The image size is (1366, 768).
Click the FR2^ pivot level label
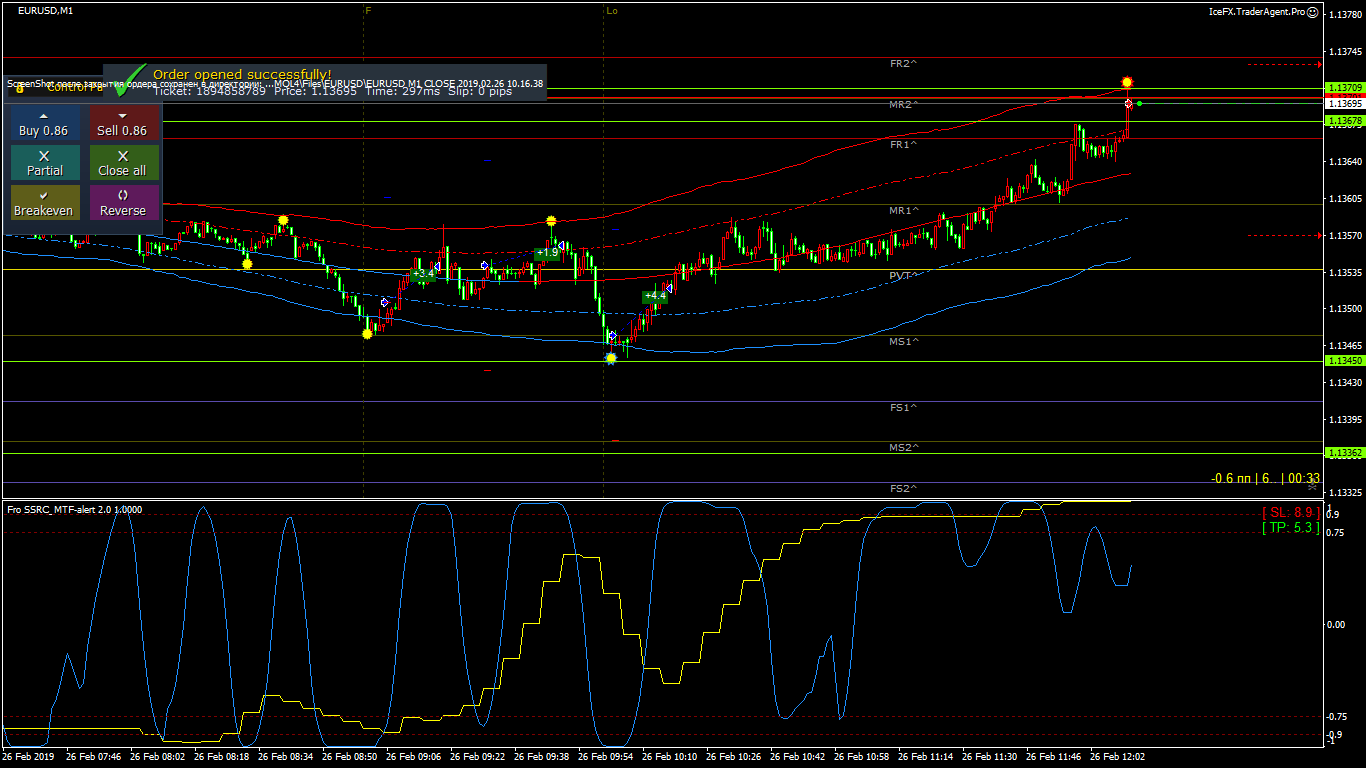(x=904, y=63)
